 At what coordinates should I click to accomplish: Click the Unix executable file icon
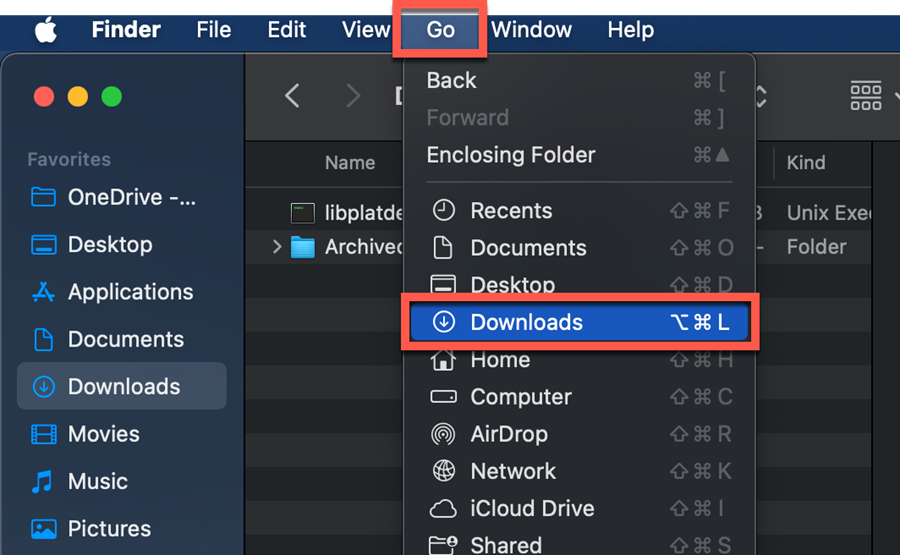tap(302, 213)
